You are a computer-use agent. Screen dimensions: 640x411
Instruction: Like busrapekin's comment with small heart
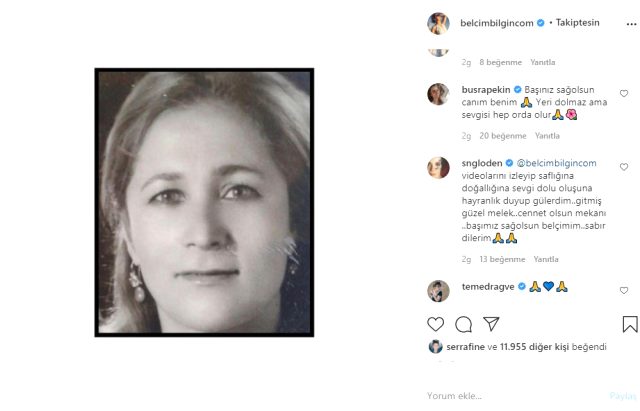point(624,93)
